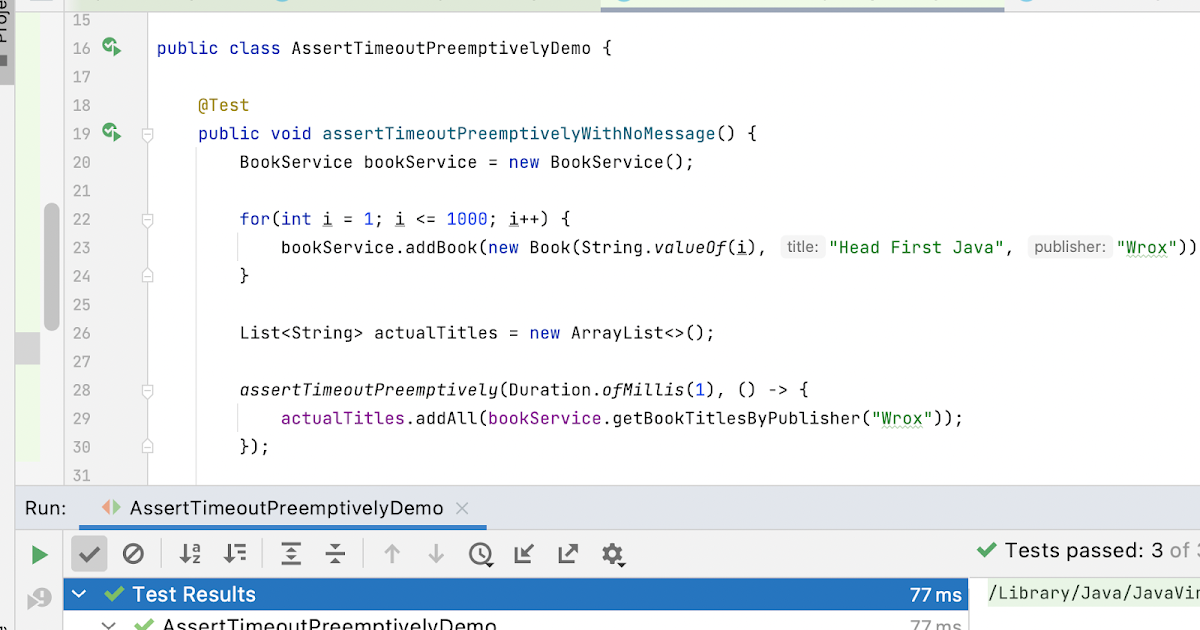Run the test via gutter icon on line 19

[111, 132]
